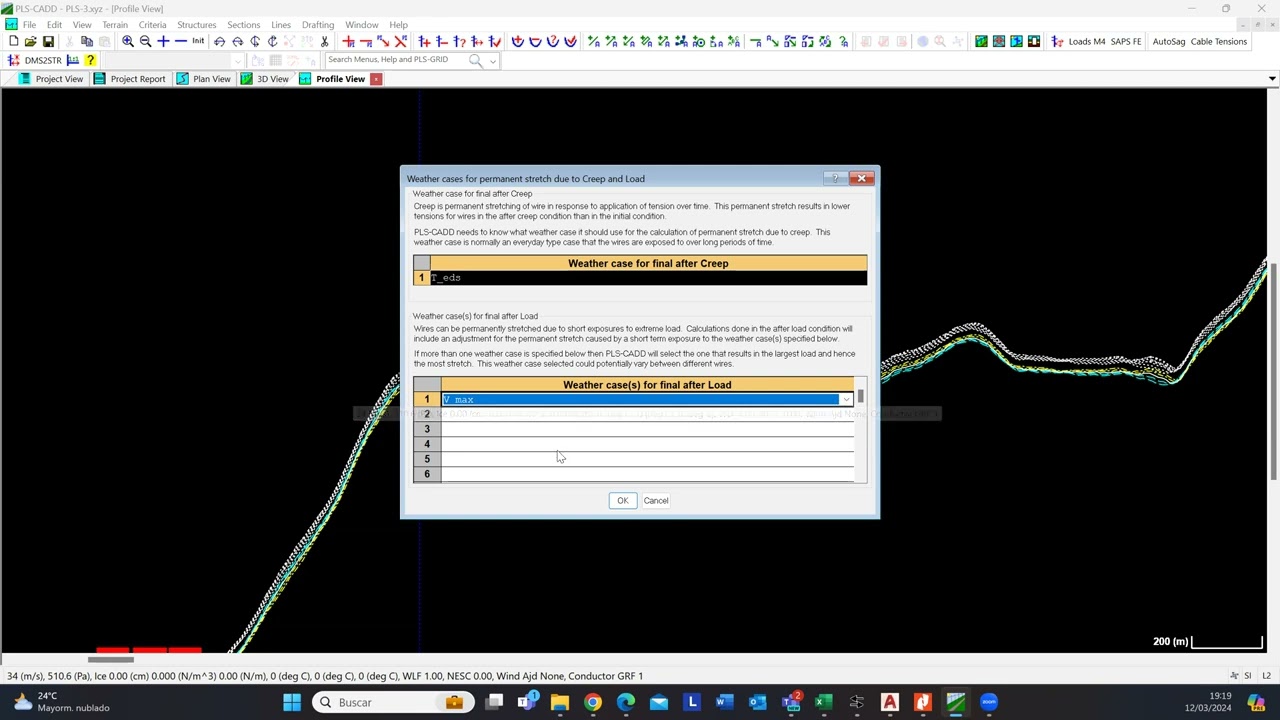Click the section check mark icon
This screenshot has height=720, width=1280.
pyautogui.click(x=570, y=41)
